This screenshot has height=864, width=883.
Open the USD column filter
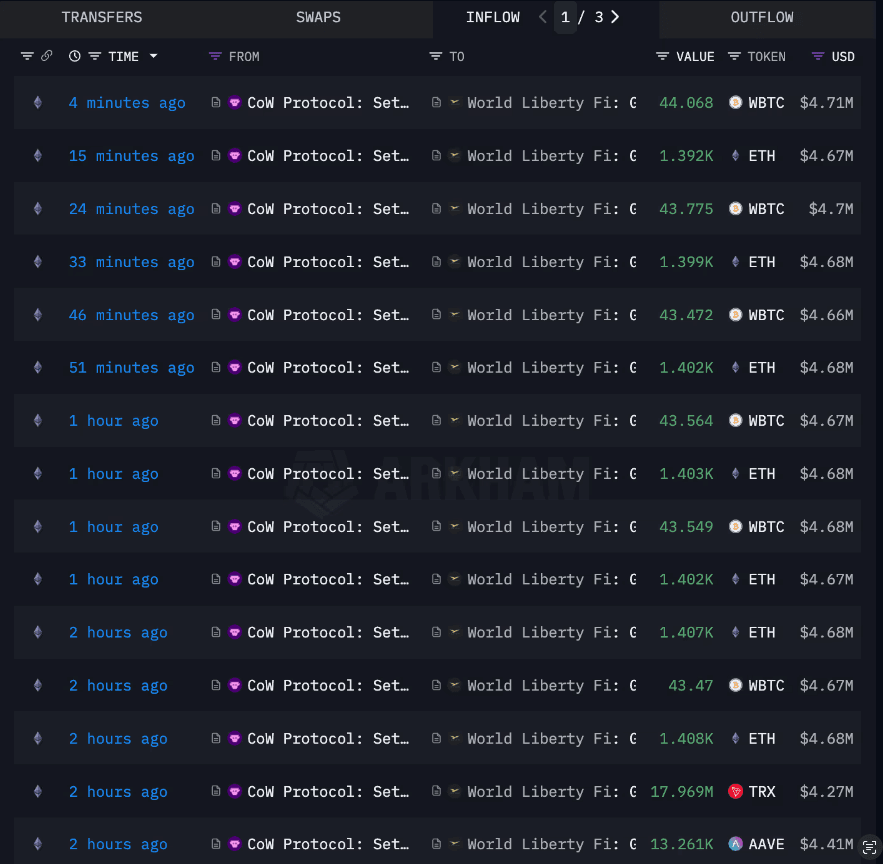pyautogui.click(x=818, y=56)
